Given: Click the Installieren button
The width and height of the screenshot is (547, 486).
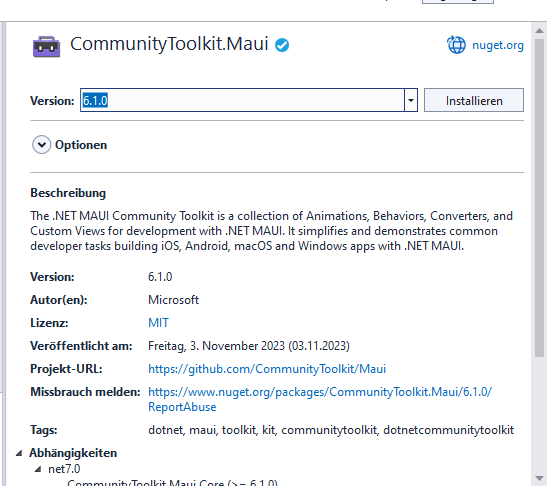Looking at the screenshot, I should pyautogui.click(x=474, y=100).
